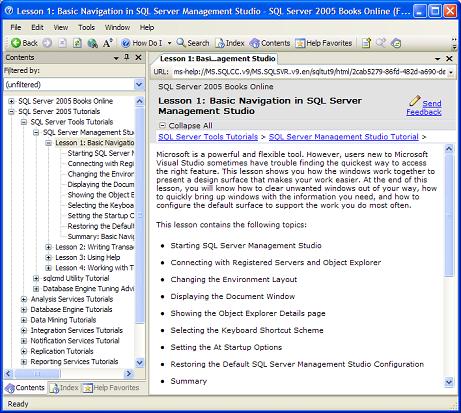461x413 pixels.
Task: Click the Forward navigation arrow icon
Action: coord(47,43)
